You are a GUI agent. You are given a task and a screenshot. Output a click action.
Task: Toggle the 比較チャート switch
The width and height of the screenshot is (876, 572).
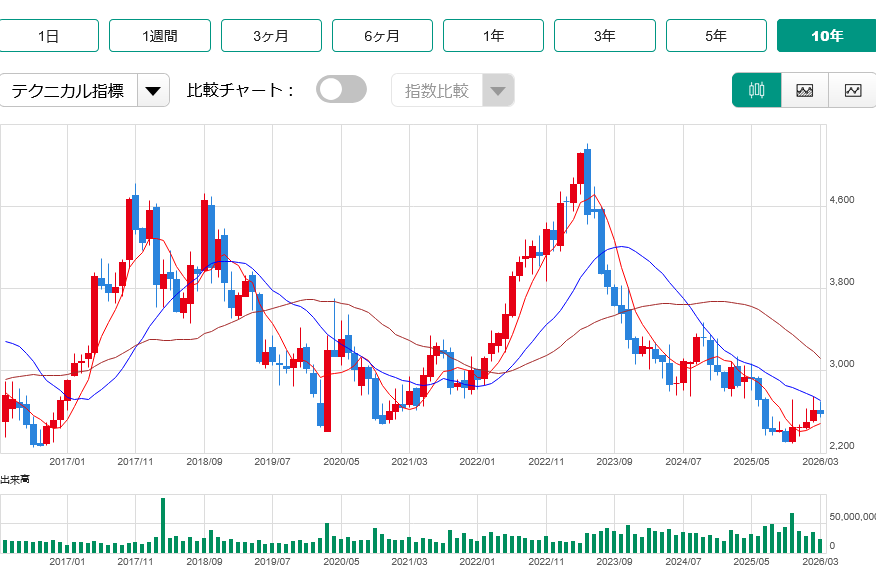pos(342,90)
